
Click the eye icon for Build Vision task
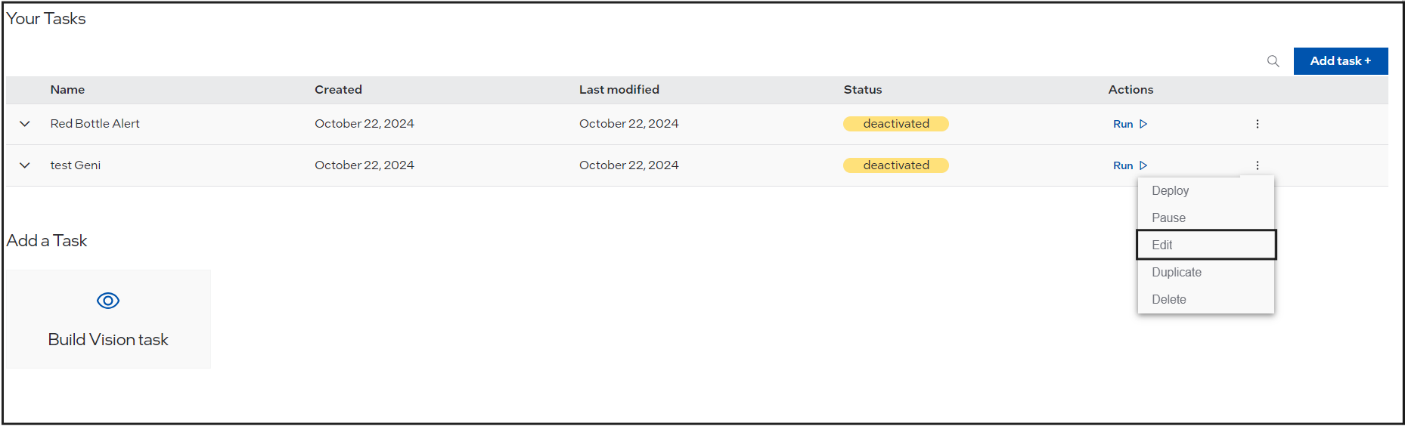[x=108, y=301]
